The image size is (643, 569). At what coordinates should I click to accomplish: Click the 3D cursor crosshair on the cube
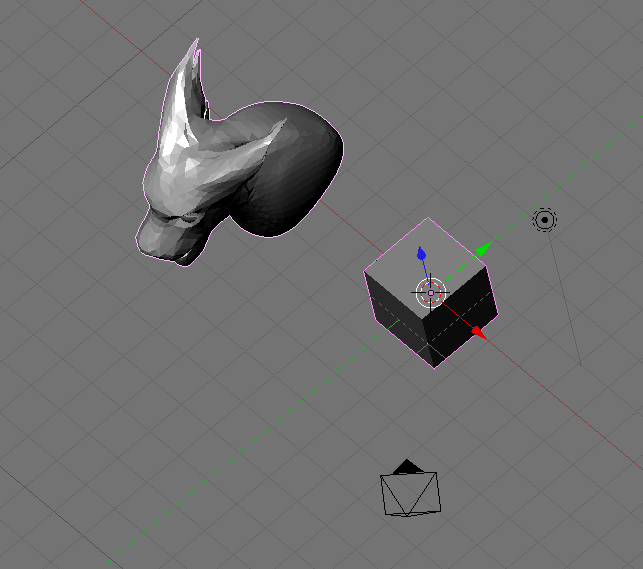click(431, 293)
